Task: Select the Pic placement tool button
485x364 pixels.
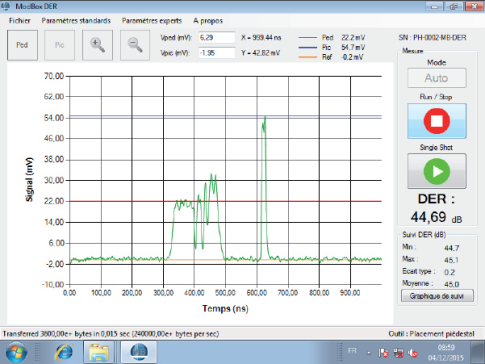Action: (x=60, y=45)
